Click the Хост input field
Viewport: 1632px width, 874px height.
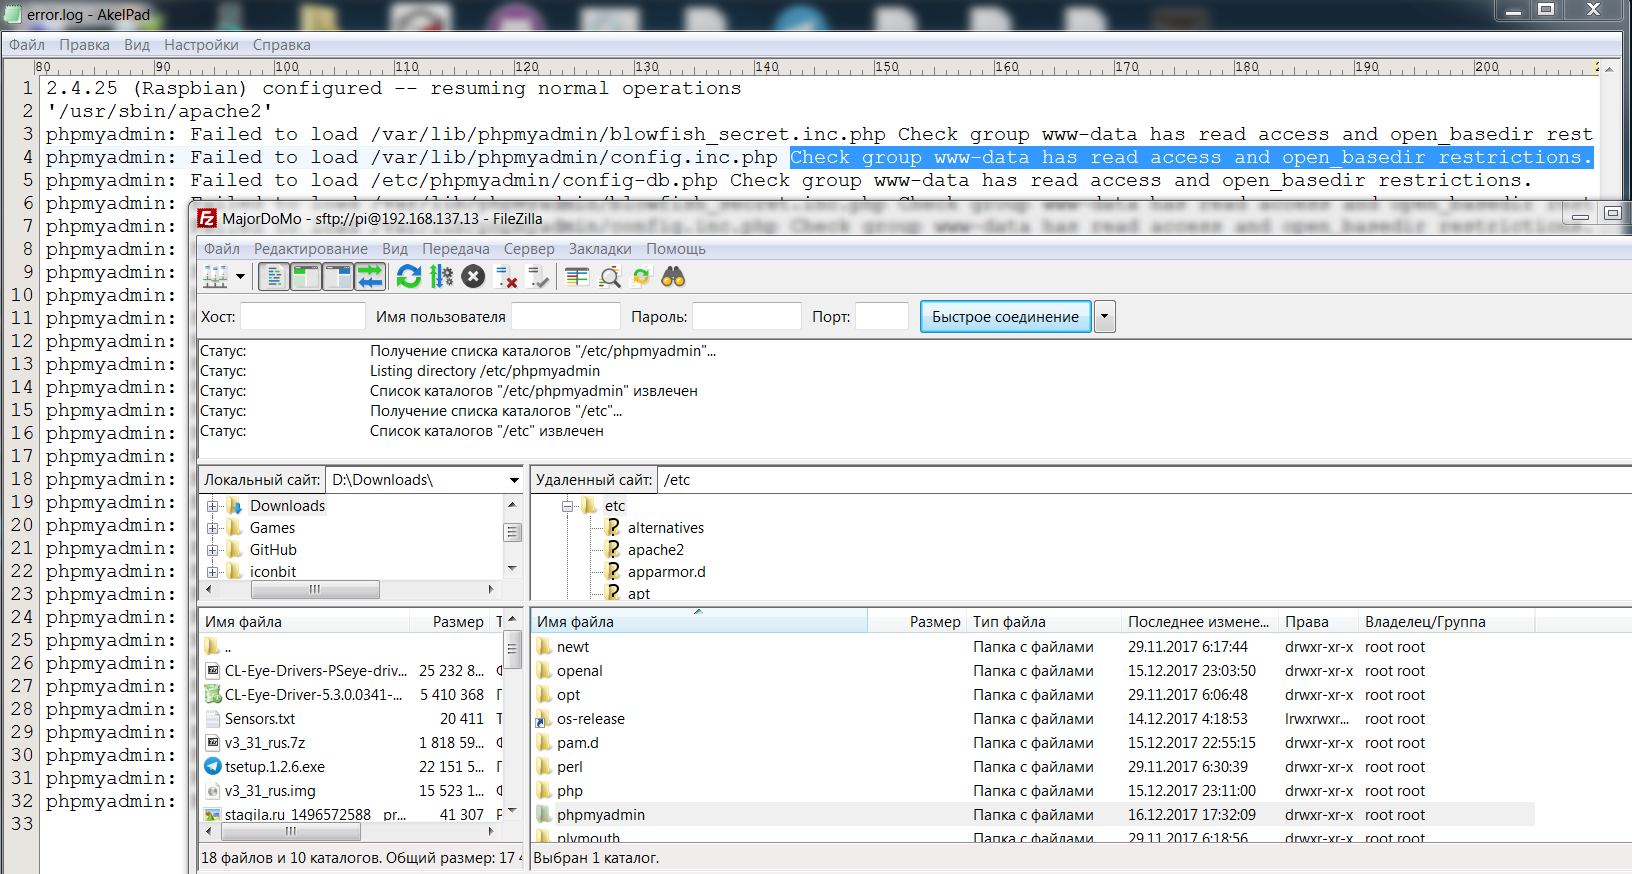[x=302, y=317]
